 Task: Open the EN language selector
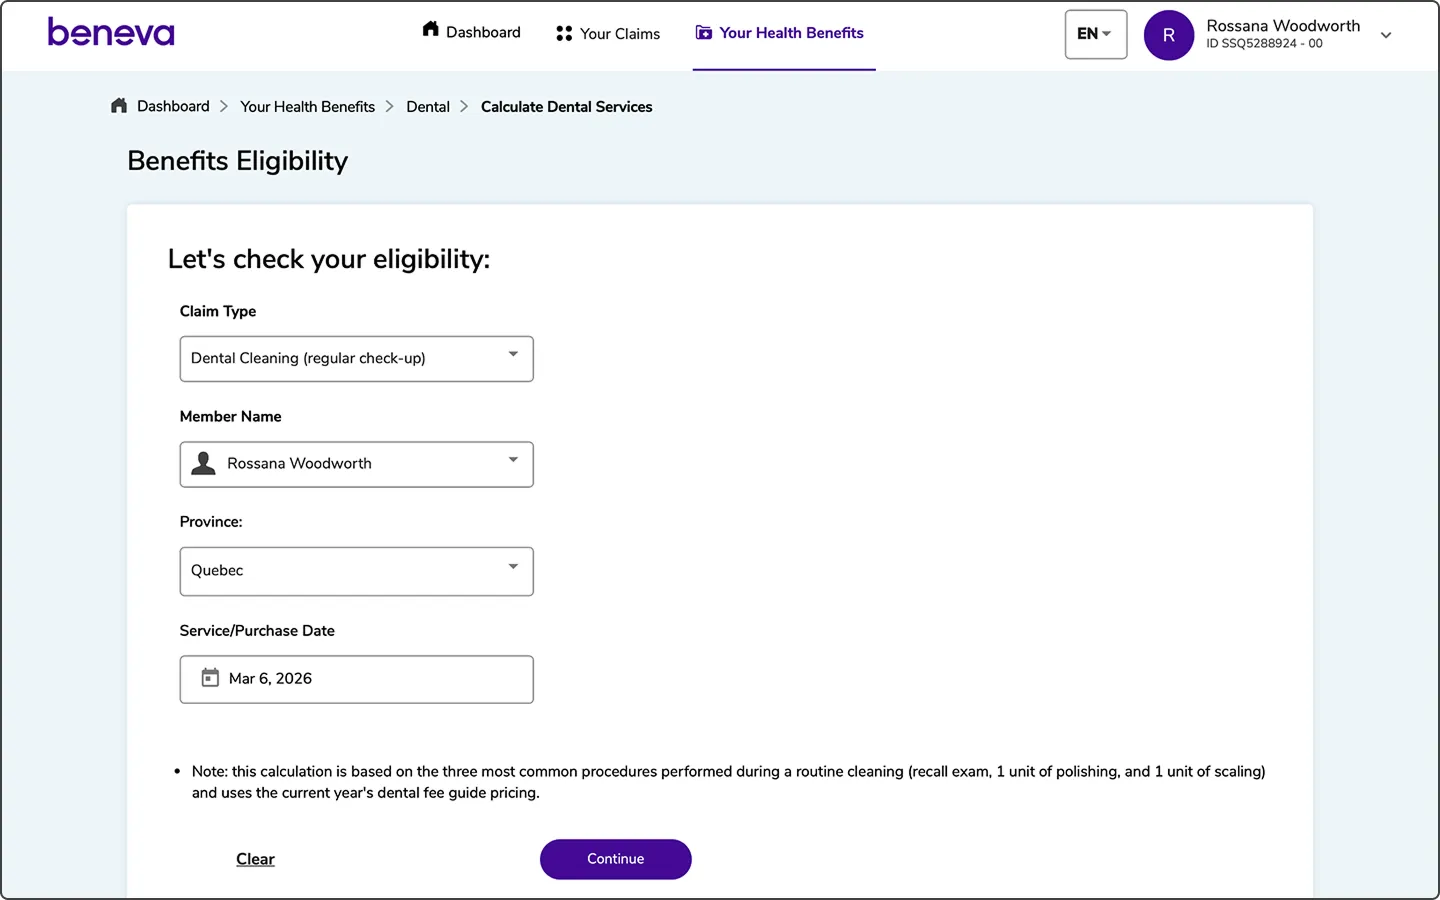coord(1095,34)
